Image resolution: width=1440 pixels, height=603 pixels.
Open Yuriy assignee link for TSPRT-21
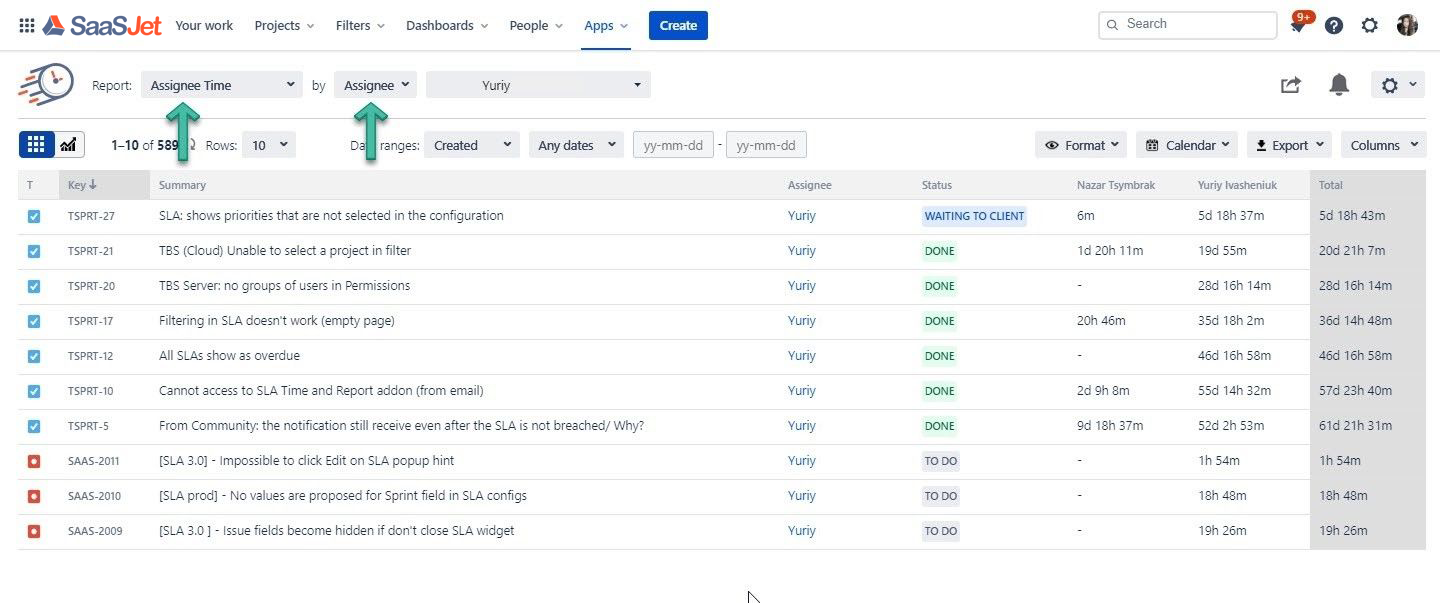point(802,251)
